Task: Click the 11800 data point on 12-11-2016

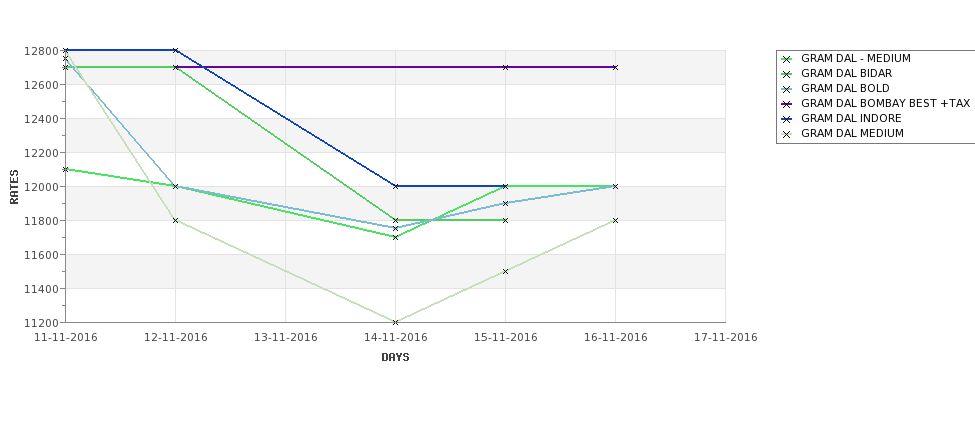Action: coord(175,220)
